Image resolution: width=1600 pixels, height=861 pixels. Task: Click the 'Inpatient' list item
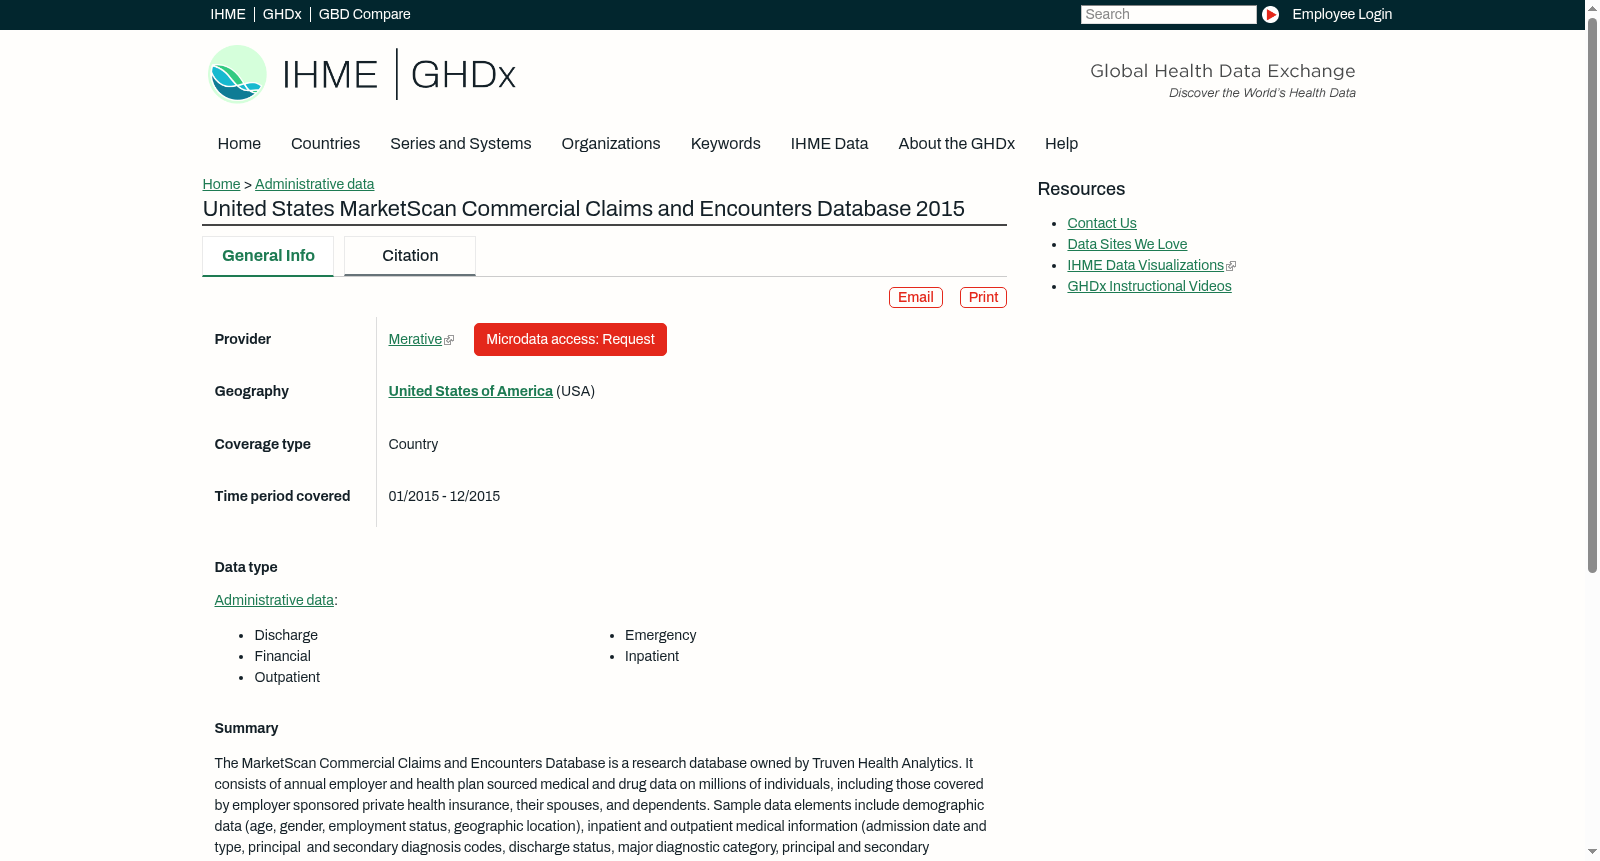652,657
